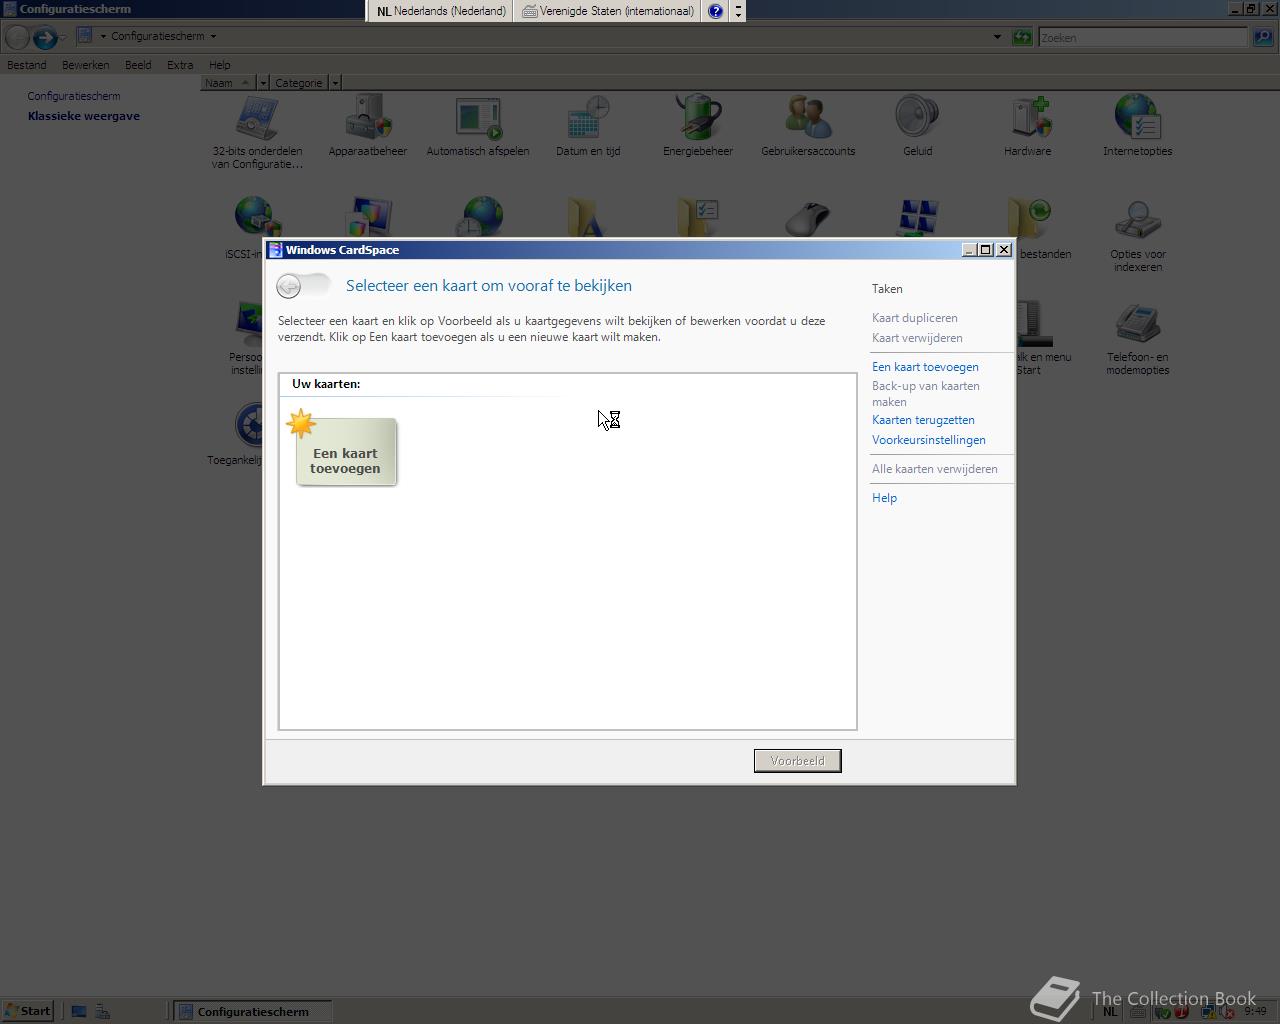The height and width of the screenshot is (1024, 1280).
Task: Open Beeld menu in Configuratiescherm
Action: (x=138, y=65)
